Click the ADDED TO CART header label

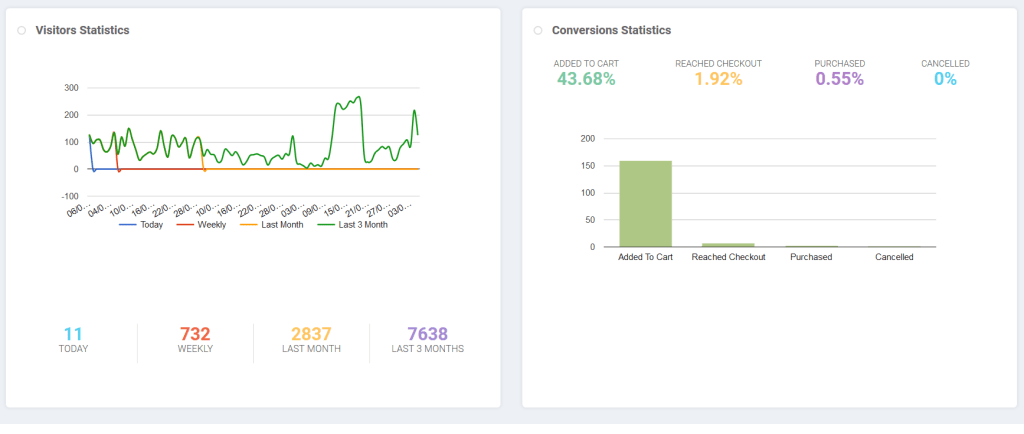click(x=586, y=64)
